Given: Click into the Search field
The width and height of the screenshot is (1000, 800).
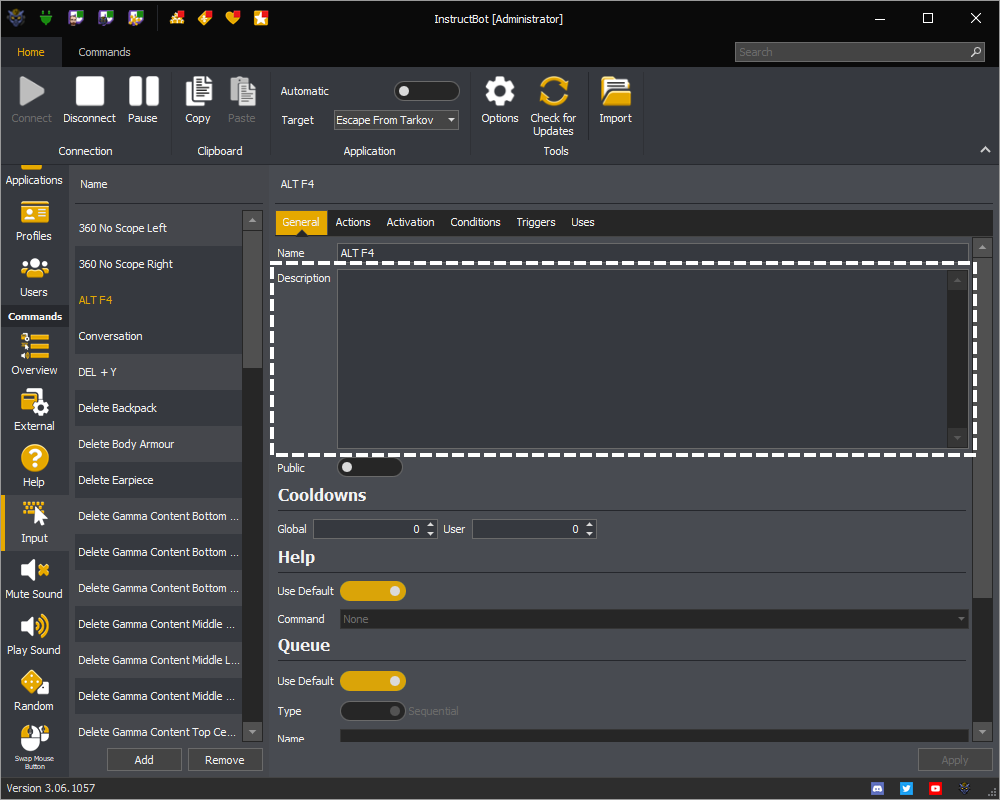Looking at the screenshot, I should pyautogui.click(x=851, y=52).
